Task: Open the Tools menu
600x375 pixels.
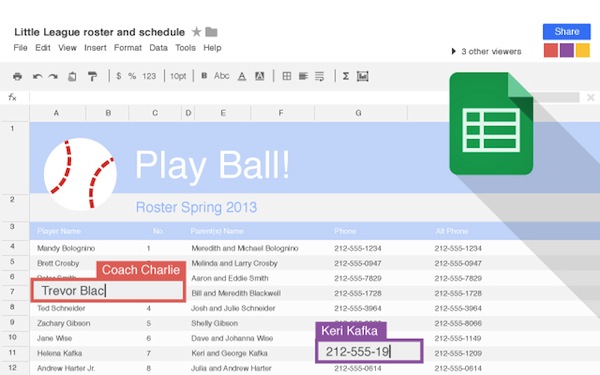Action: coord(186,48)
